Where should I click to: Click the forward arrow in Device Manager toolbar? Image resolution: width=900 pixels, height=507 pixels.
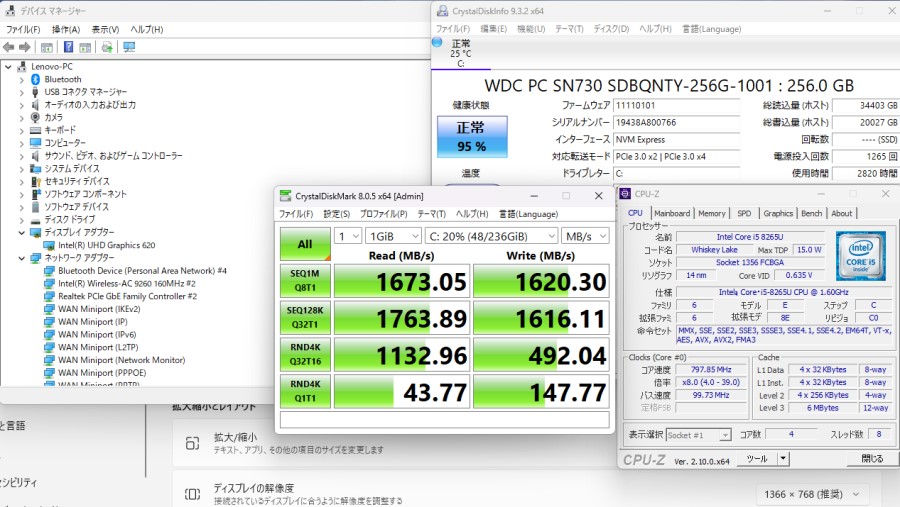(25, 47)
